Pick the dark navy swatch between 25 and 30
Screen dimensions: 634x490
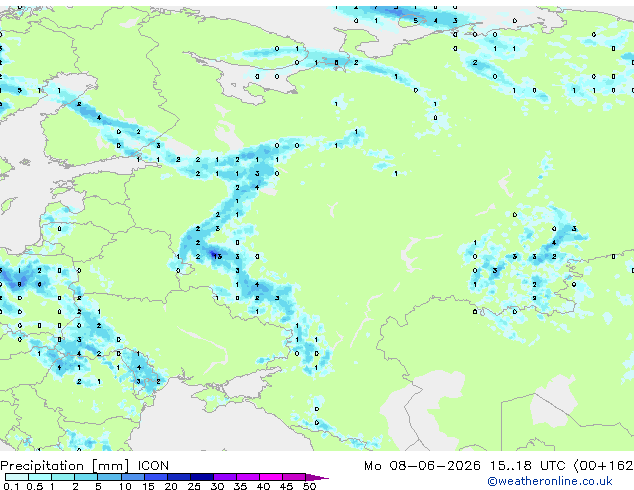pos(201,477)
